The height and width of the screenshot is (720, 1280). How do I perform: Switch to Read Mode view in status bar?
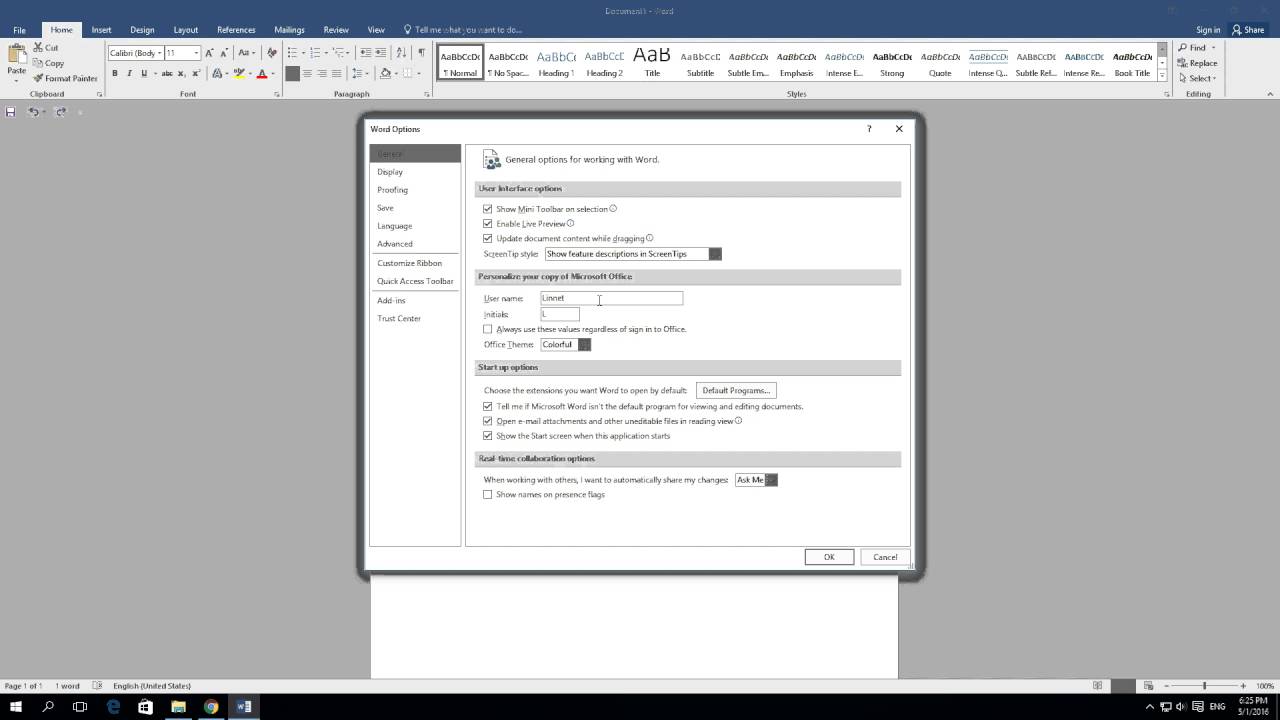1098,685
